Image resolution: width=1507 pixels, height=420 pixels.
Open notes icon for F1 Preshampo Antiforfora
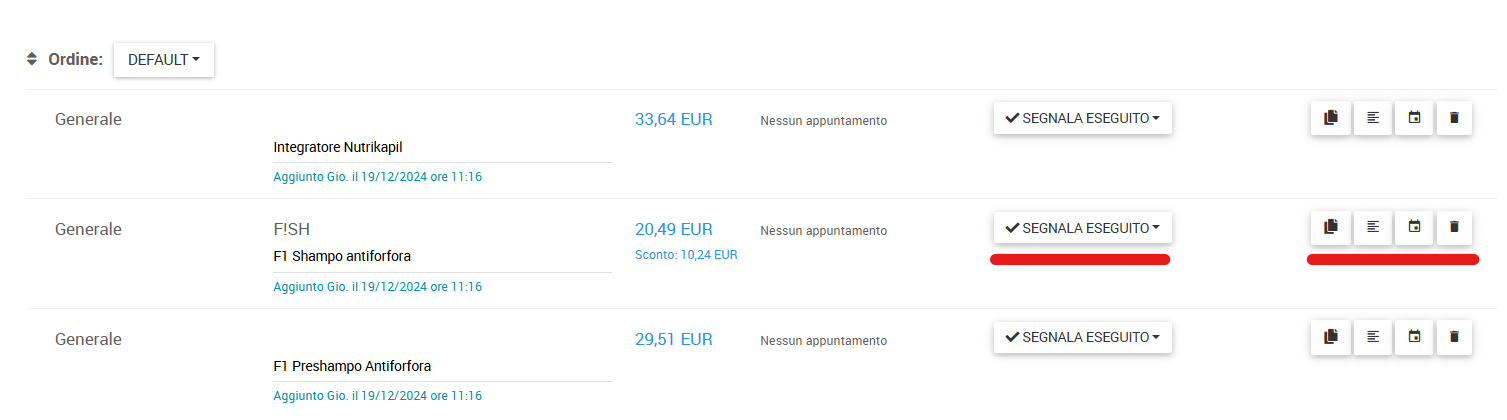click(1373, 338)
